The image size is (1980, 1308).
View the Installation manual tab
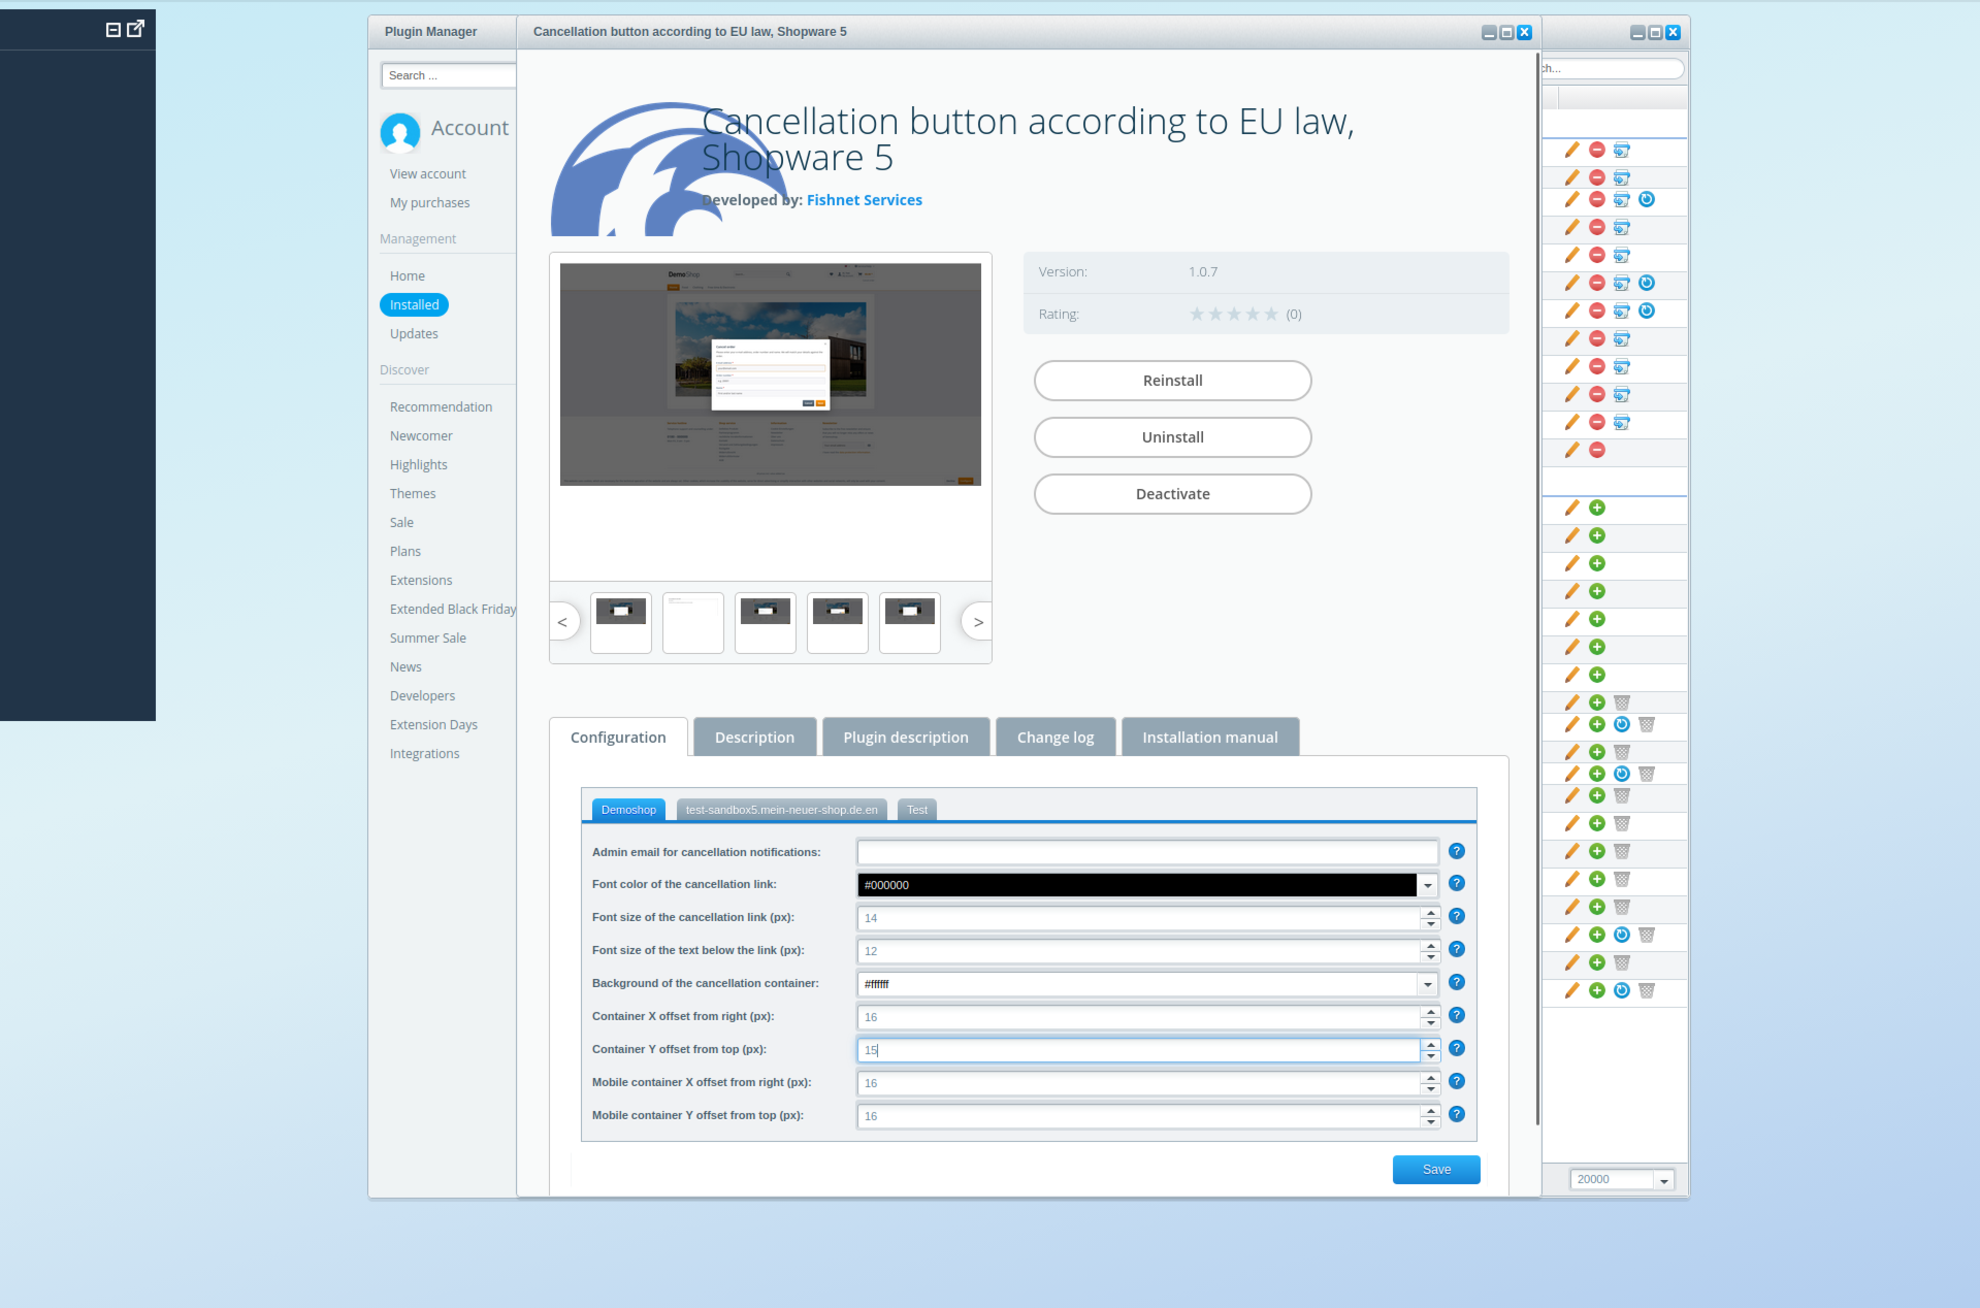pyautogui.click(x=1210, y=737)
